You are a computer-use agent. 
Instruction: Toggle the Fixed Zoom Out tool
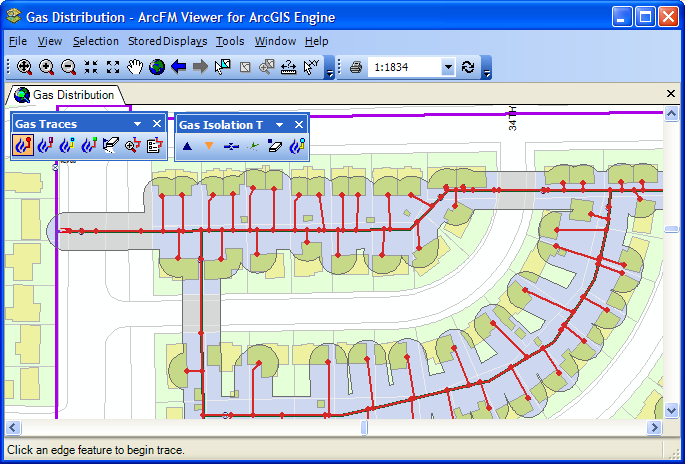[x=113, y=67]
